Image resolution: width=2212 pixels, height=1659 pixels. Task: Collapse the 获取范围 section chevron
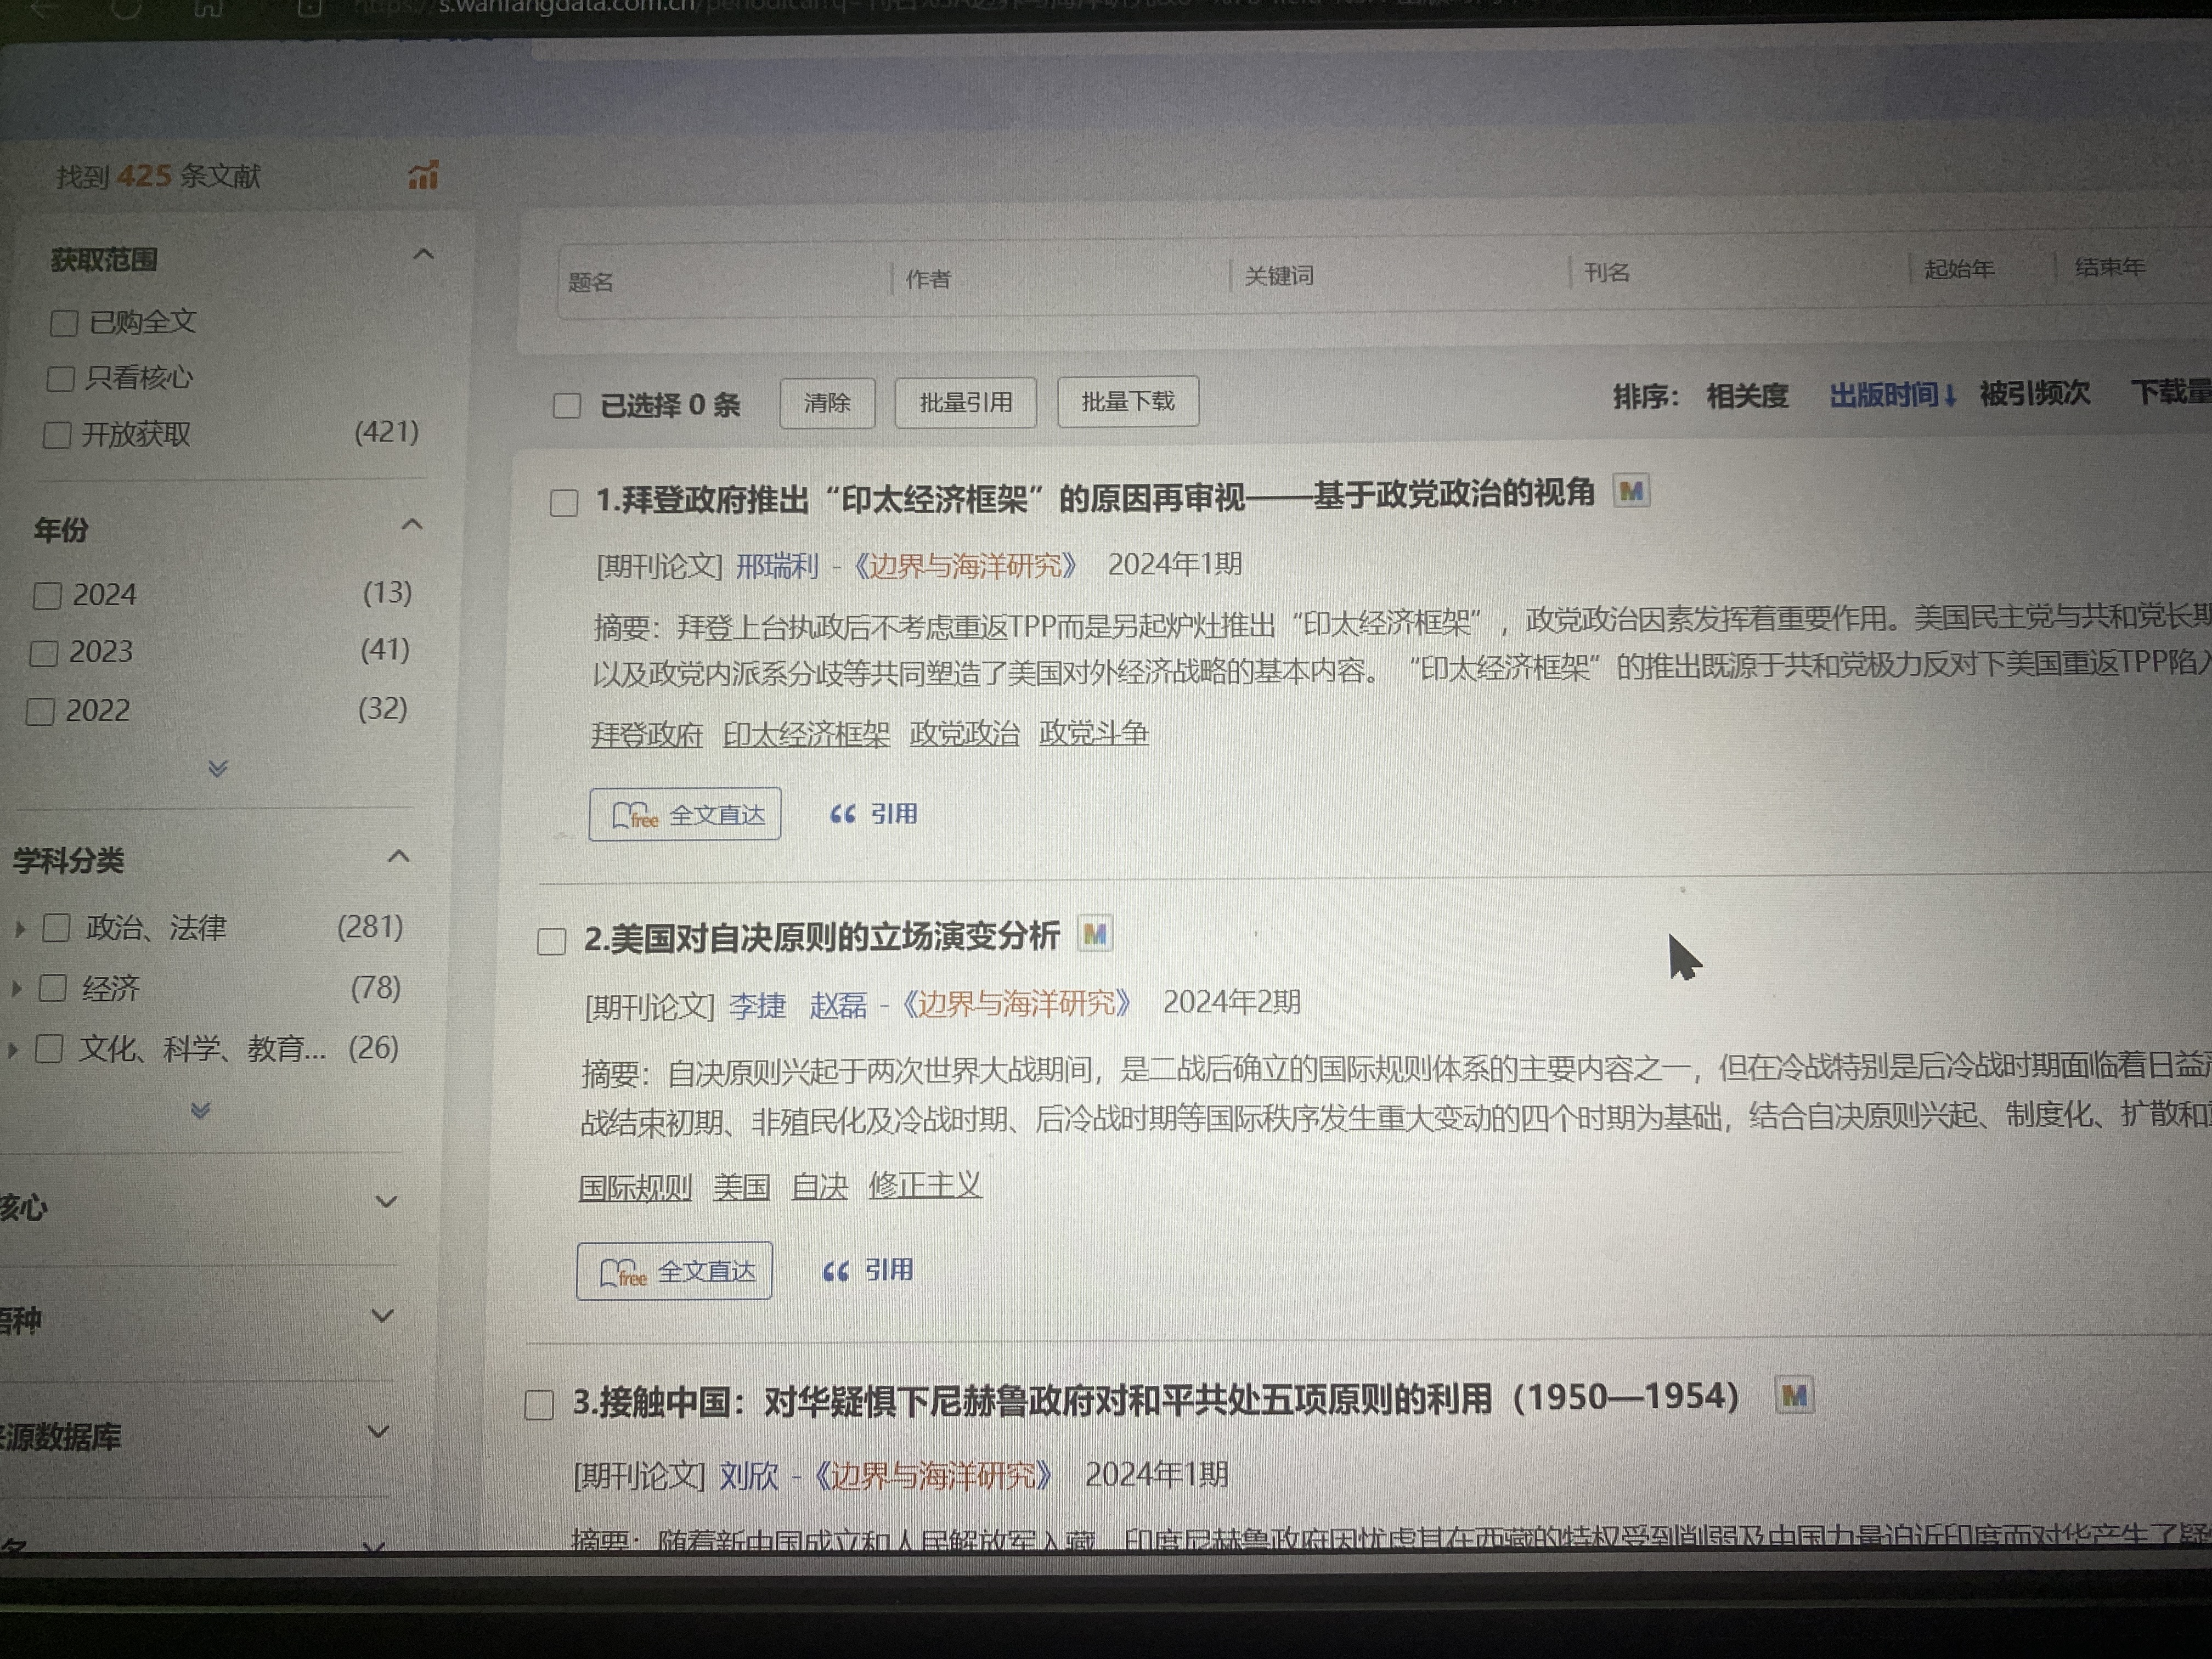pyautogui.click(x=423, y=254)
